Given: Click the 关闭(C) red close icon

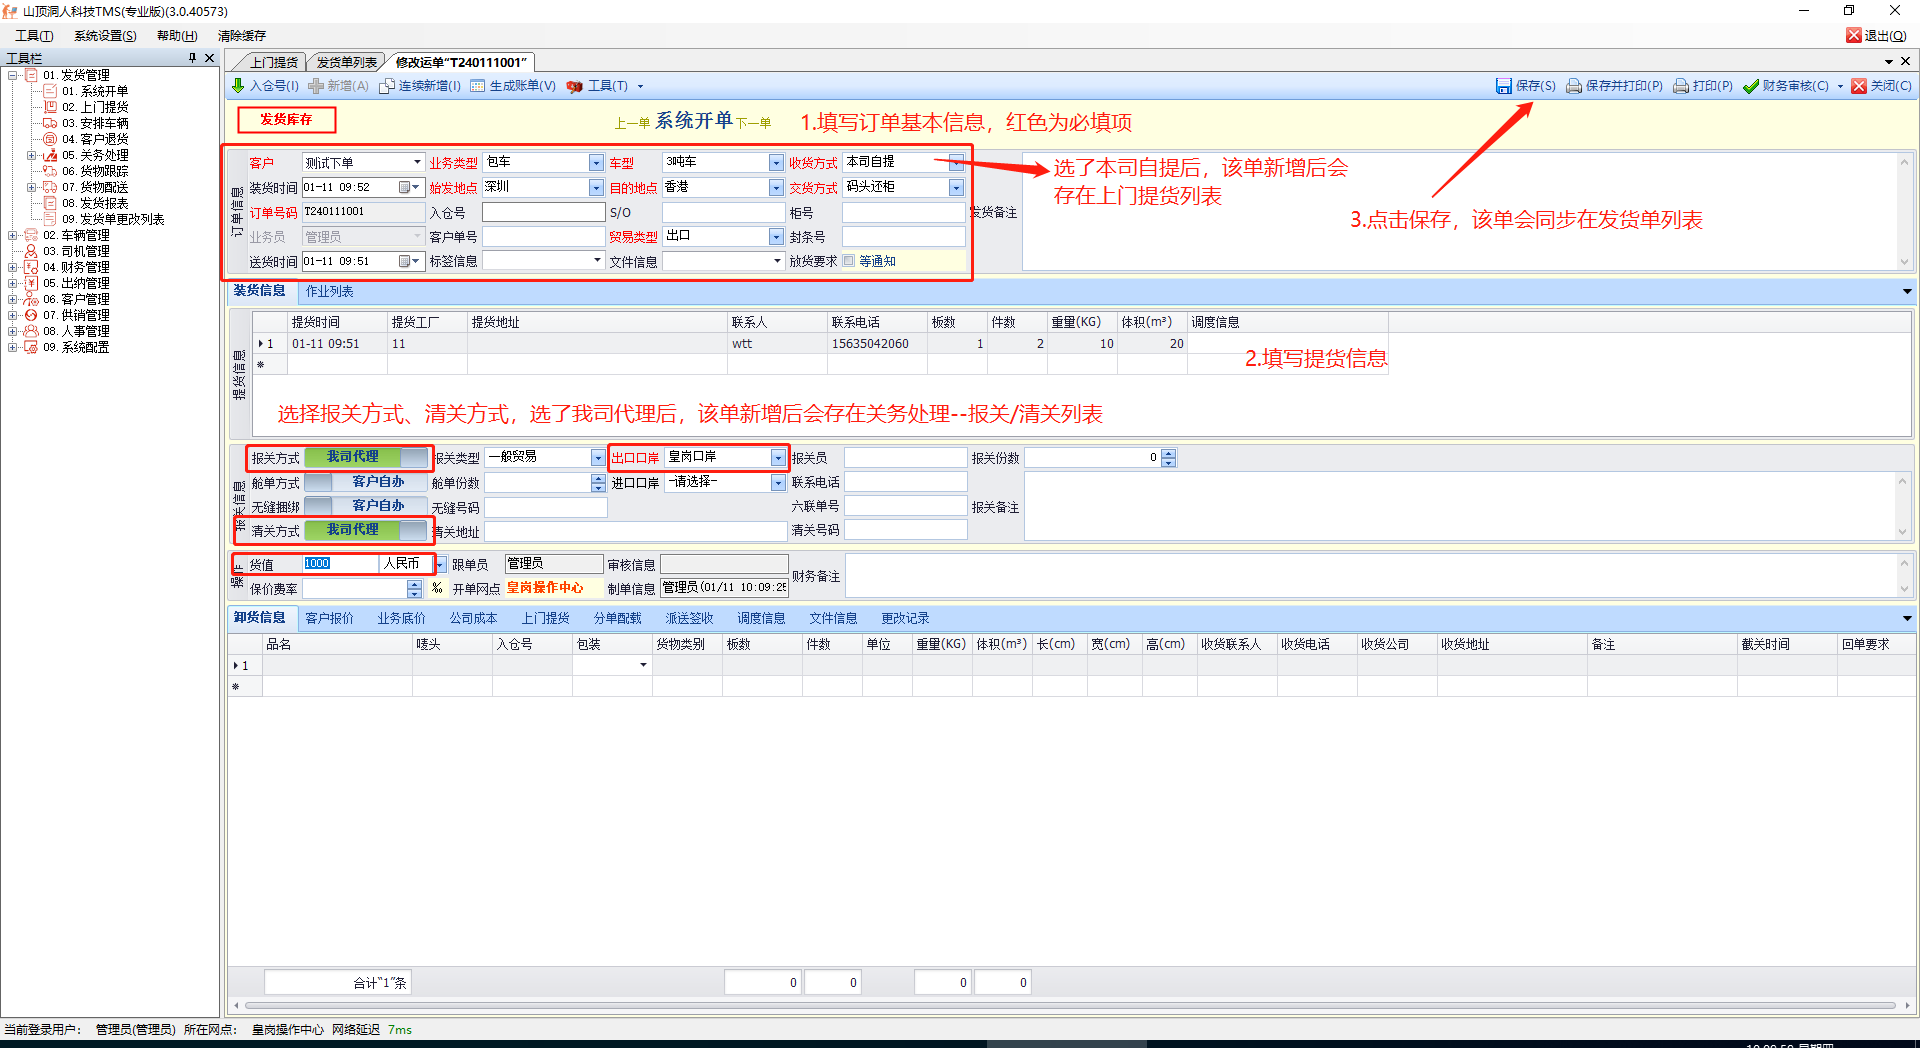Looking at the screenshot, I should [1859, 86].
